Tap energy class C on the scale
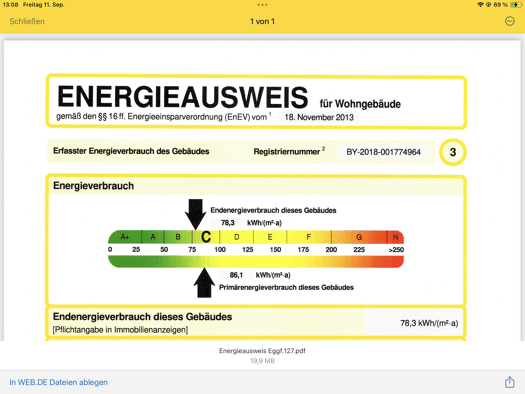Viewport: 525px width, 394px height. click(x=206, y=237)
